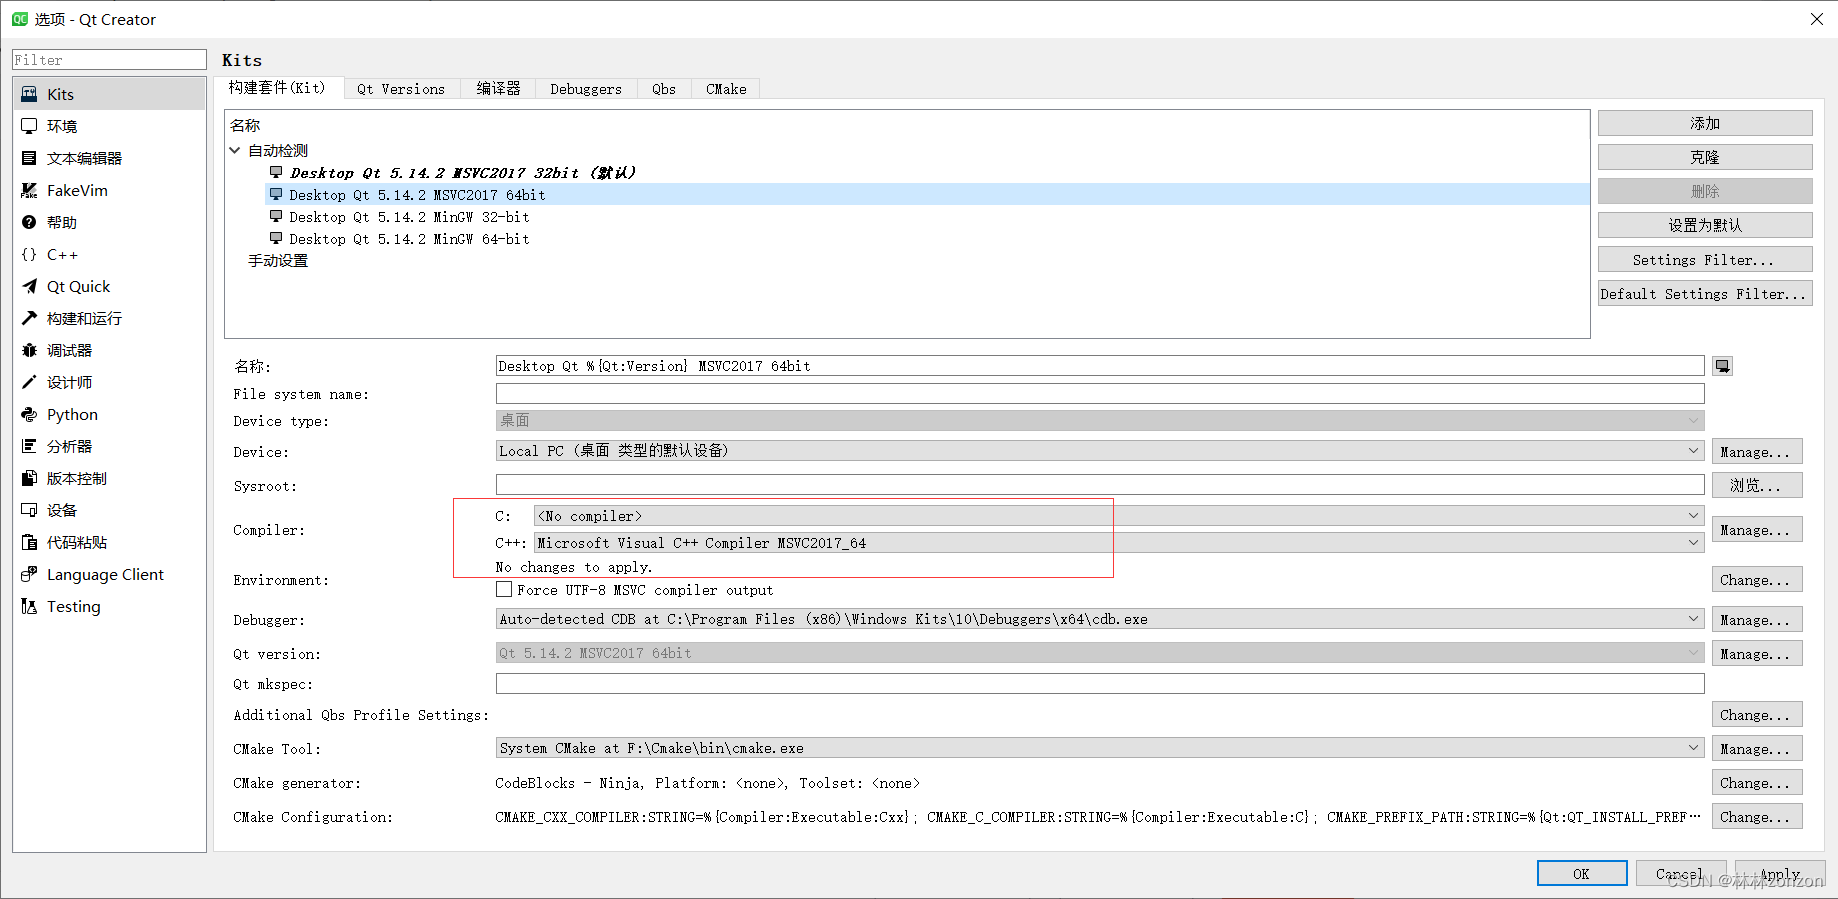Click Manage... next to CMake Tool
1838x899 pixels.
[x=1757, y=749]
